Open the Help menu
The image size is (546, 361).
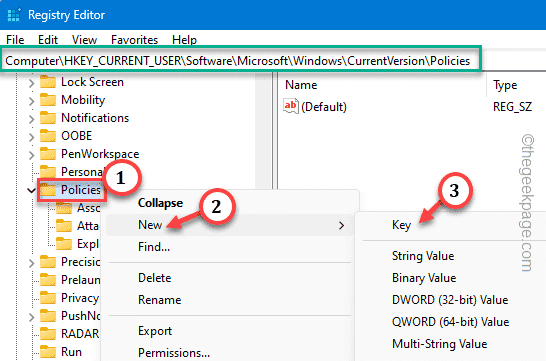(x=184, y=40)
